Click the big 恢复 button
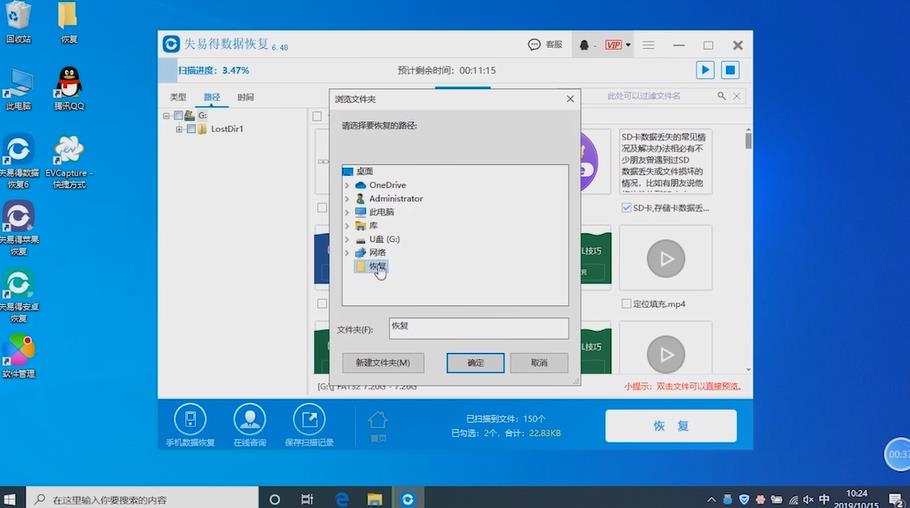The height and width of the screenshot is (508, 910). (671, 426)
